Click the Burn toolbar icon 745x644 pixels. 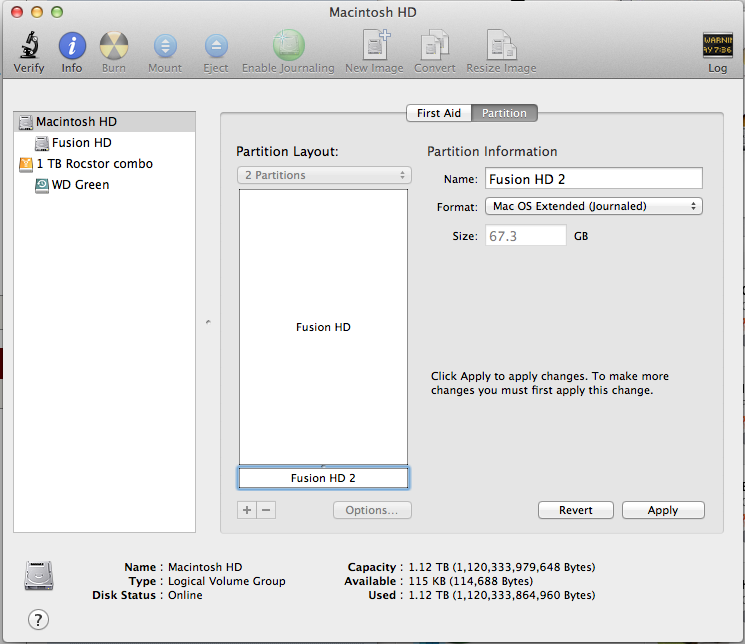[114, 46]
